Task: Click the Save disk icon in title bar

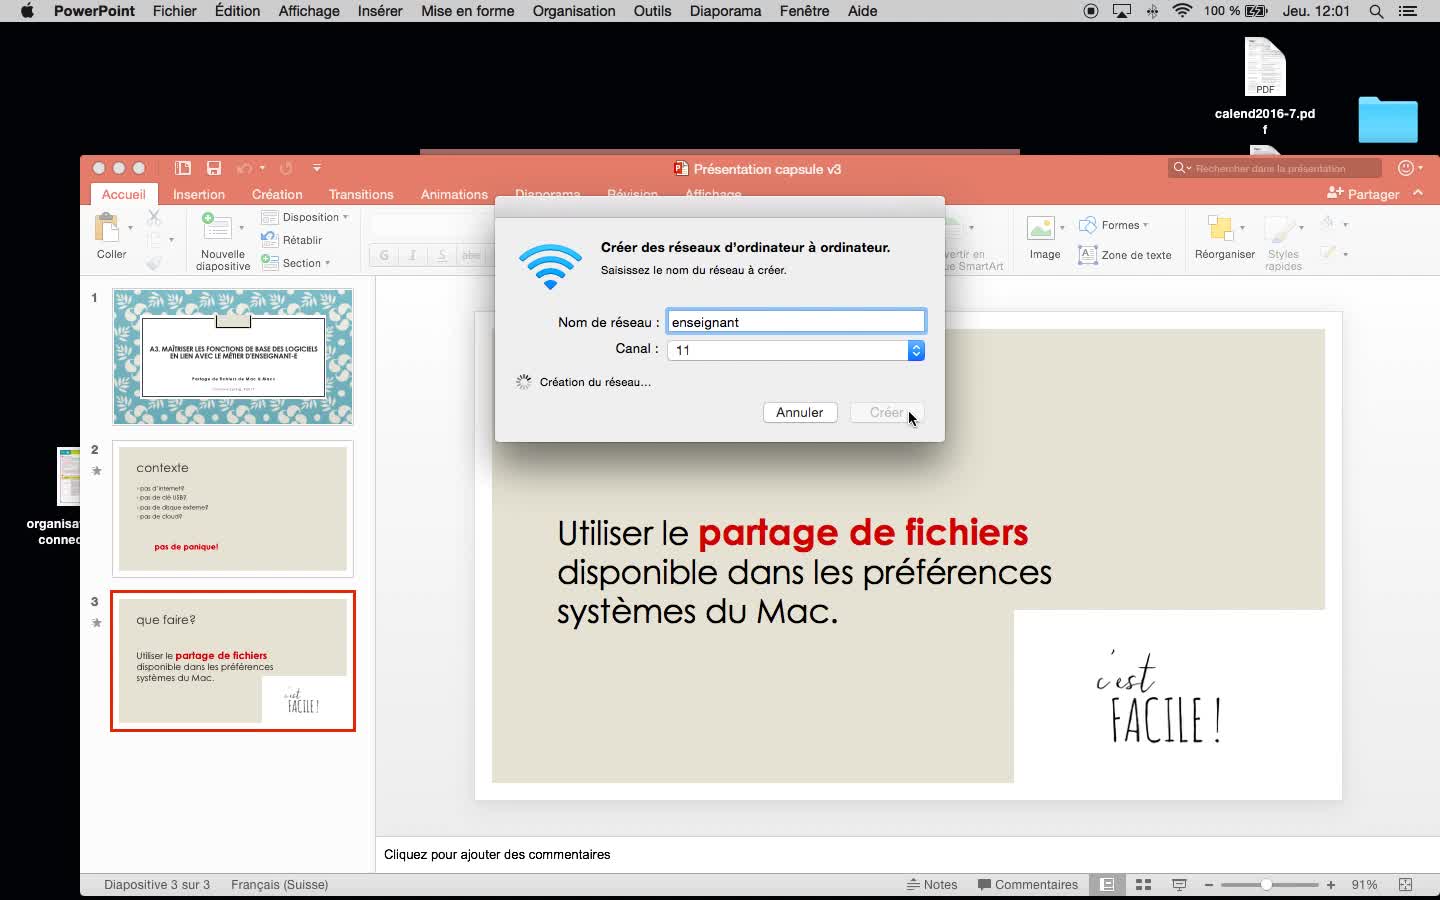Action: click(213, 168)
